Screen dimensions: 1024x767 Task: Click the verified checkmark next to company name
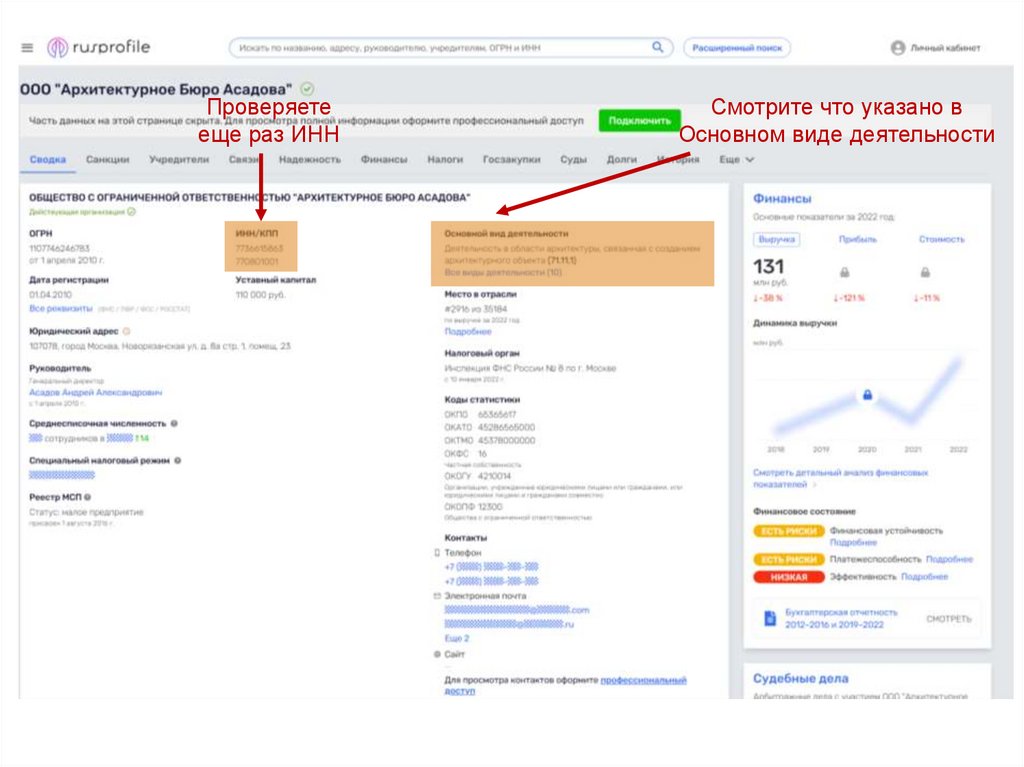pyautogui.click(x=307, y=89)
